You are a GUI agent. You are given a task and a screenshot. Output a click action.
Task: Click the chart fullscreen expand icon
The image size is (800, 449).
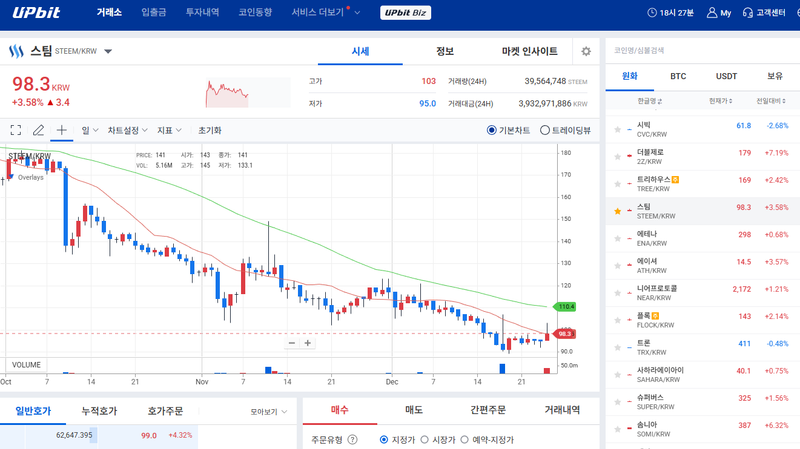15,130
